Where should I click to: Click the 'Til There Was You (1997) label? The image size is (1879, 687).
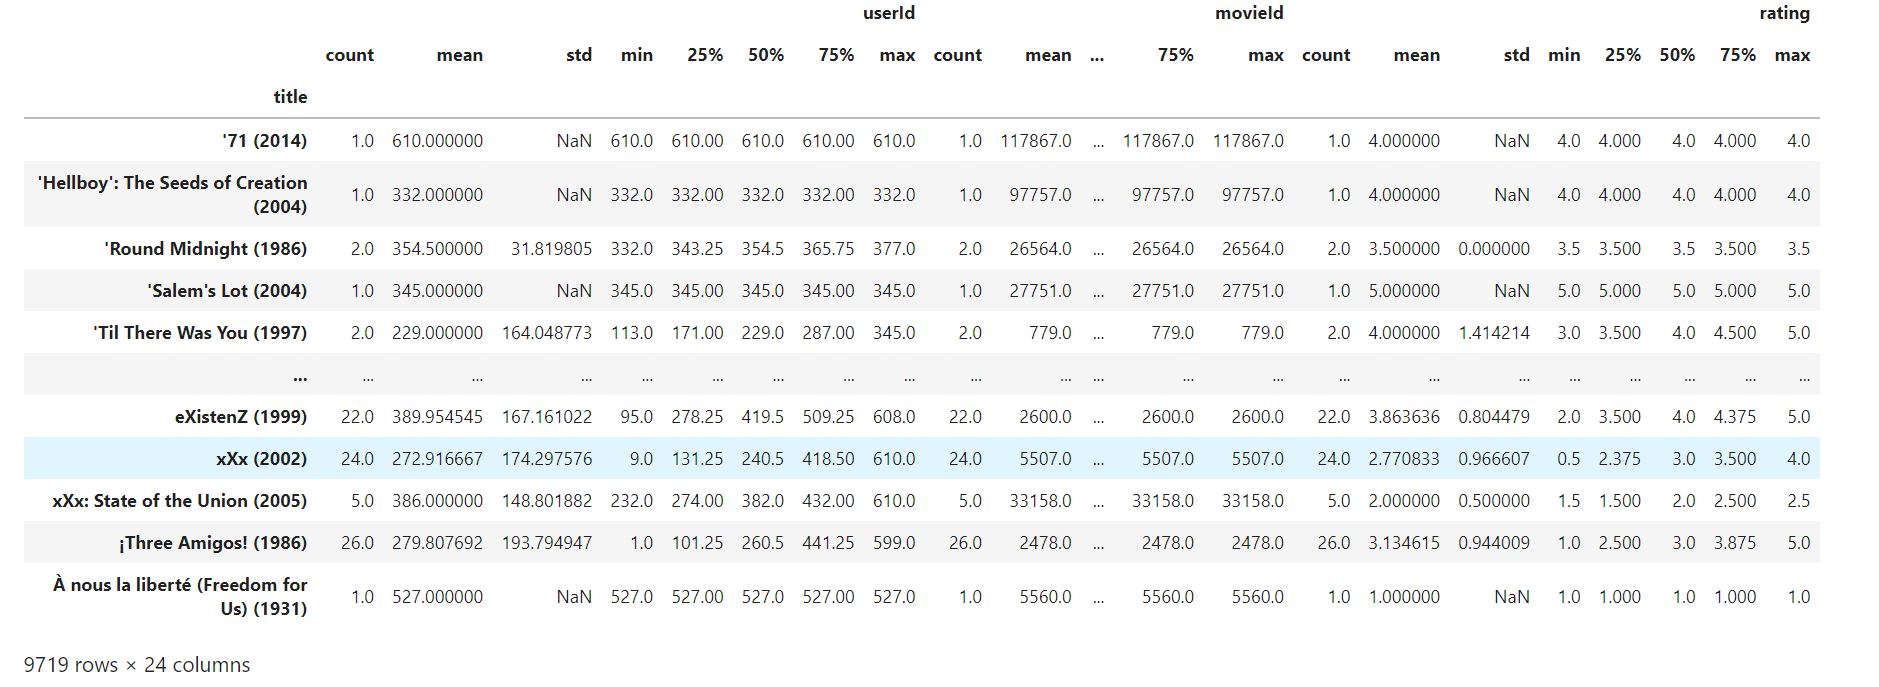(x=200, y=333)
